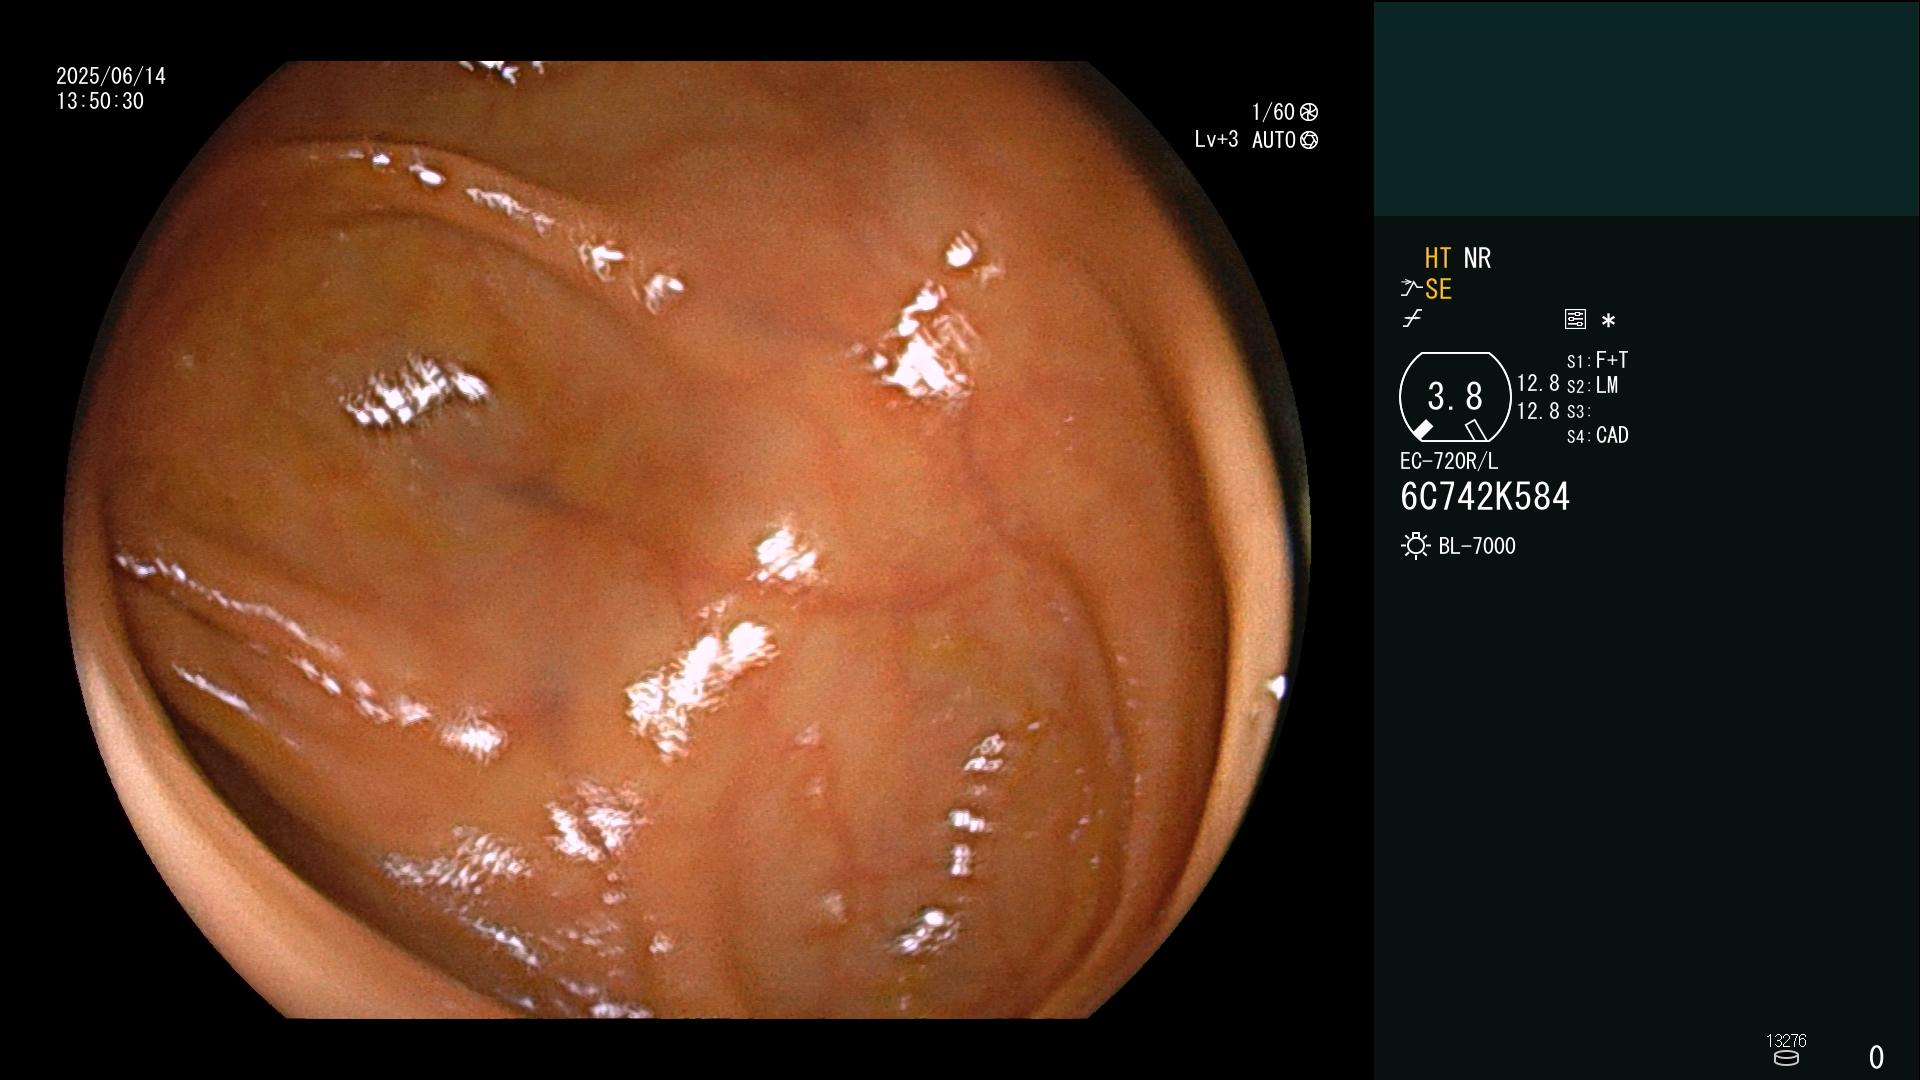Image resolution: width=1920 pixels, height=1080 pixels.
Task: Click the NR noise reduction label
Action: pos(1477,258)
